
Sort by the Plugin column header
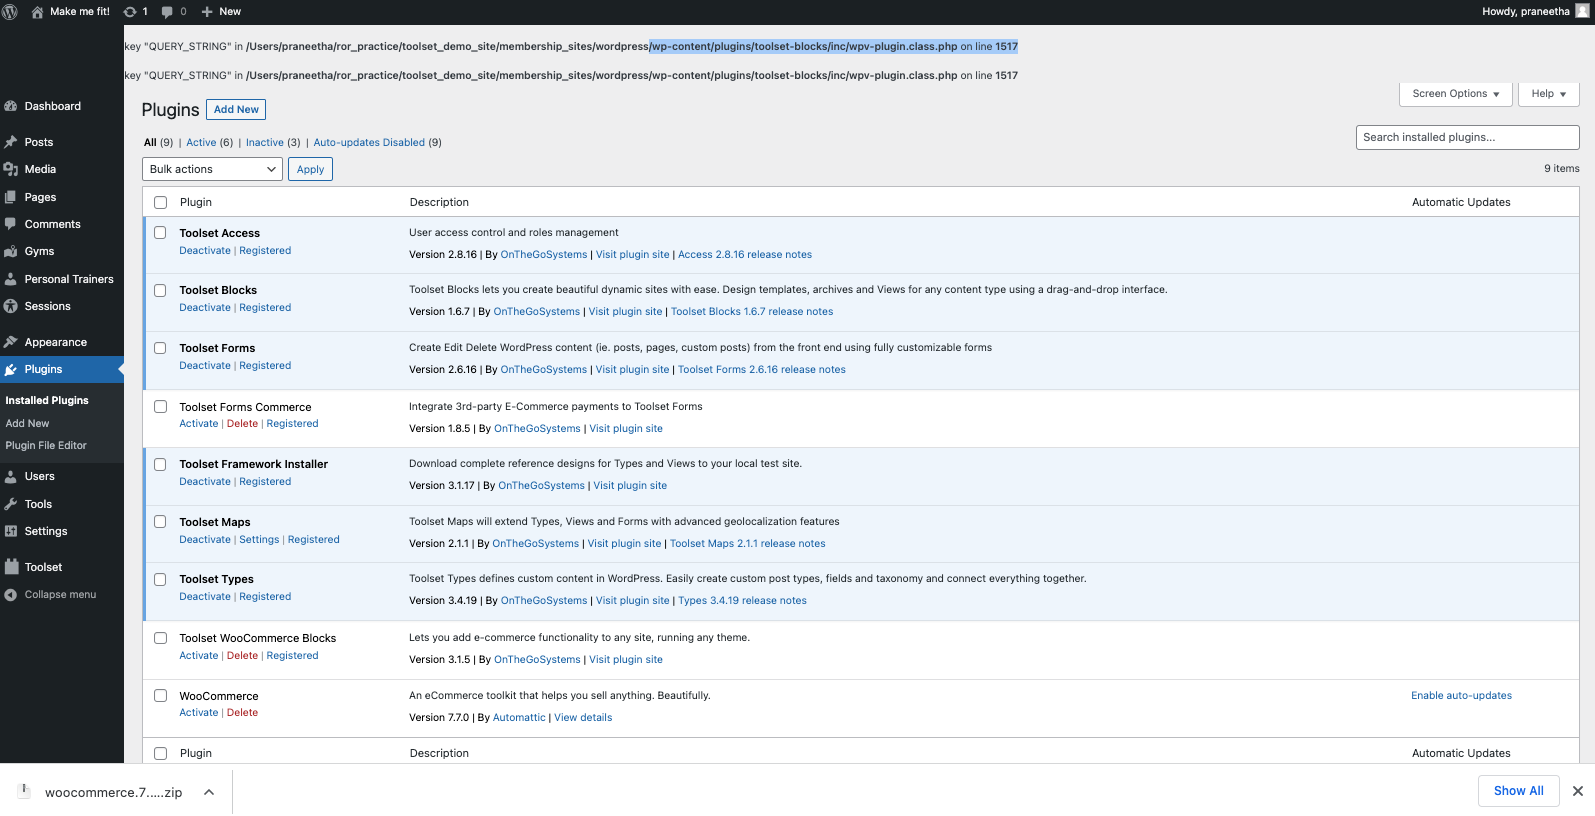click(196, 202)
